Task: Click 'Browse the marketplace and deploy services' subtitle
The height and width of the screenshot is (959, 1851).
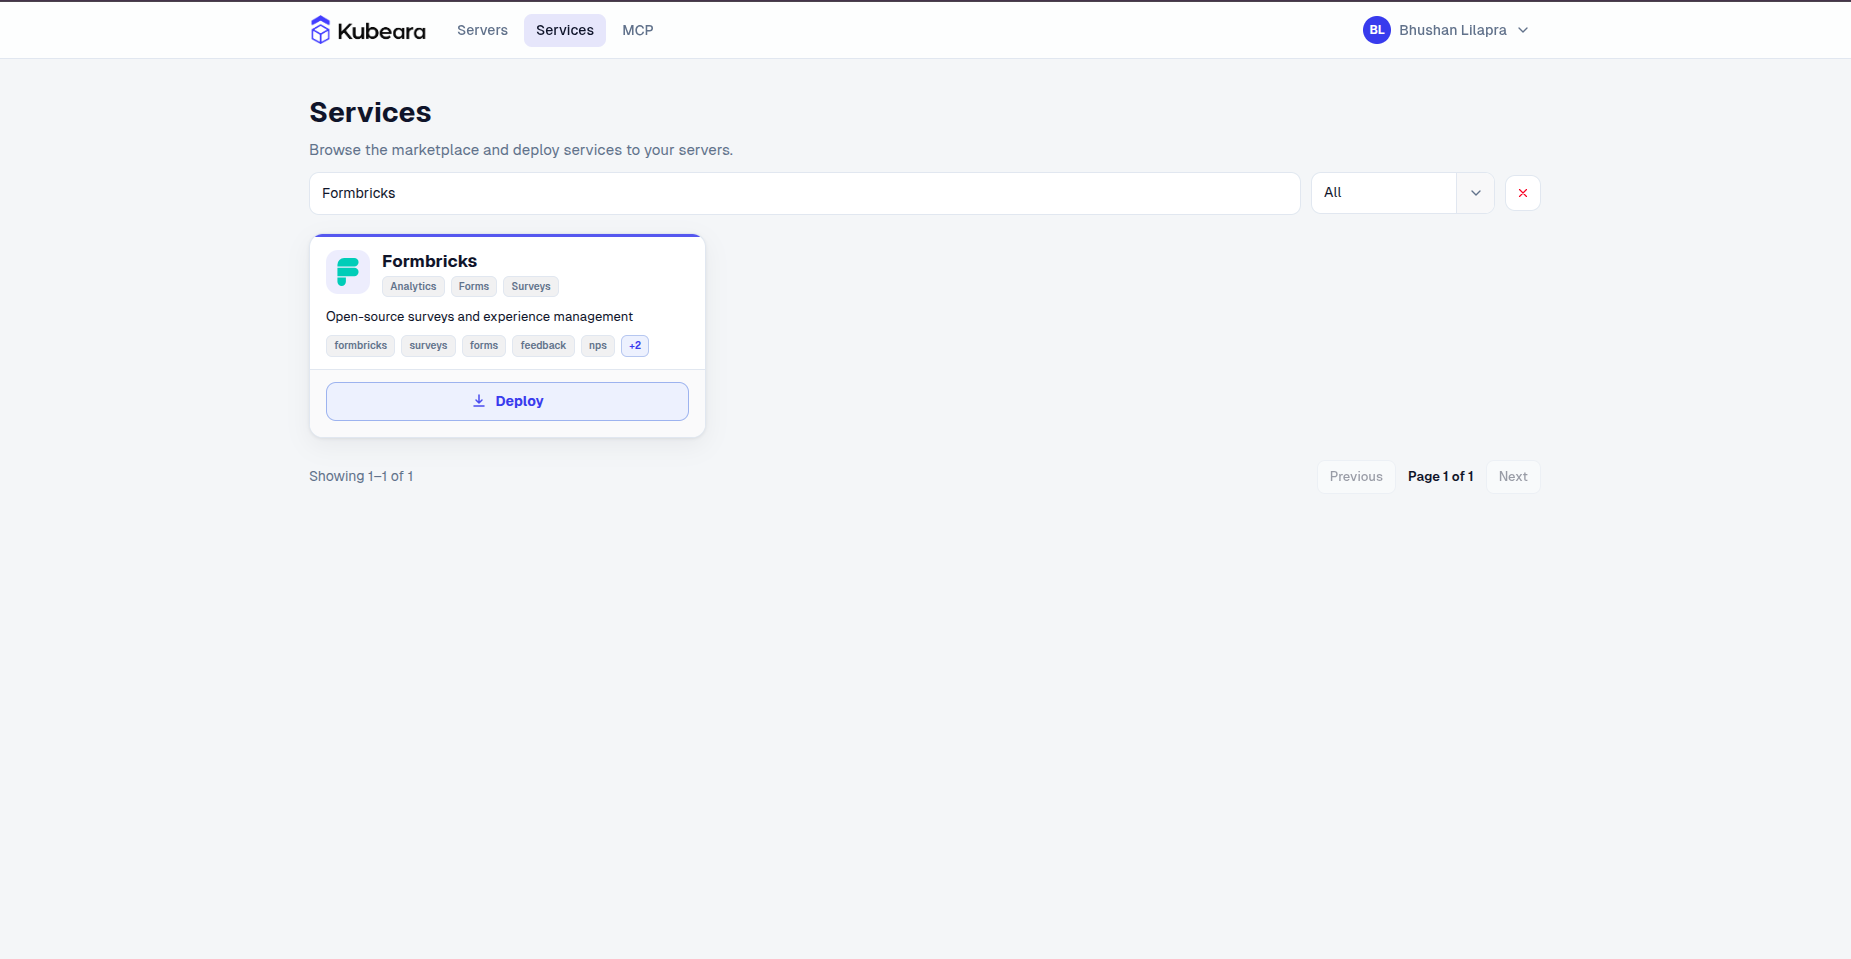Action: coord(521,150)
